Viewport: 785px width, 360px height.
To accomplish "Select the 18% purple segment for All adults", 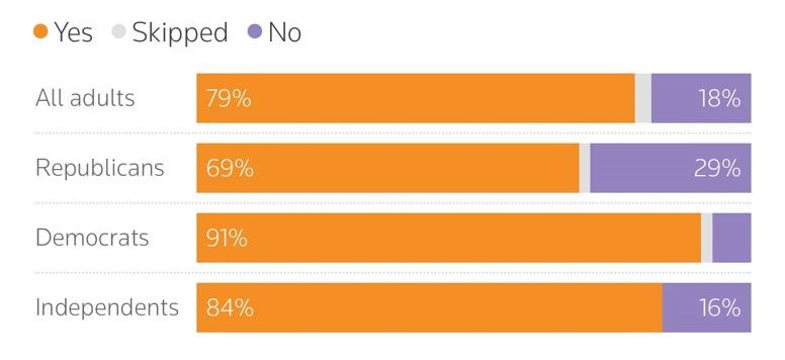I will (x=701, y=98).
